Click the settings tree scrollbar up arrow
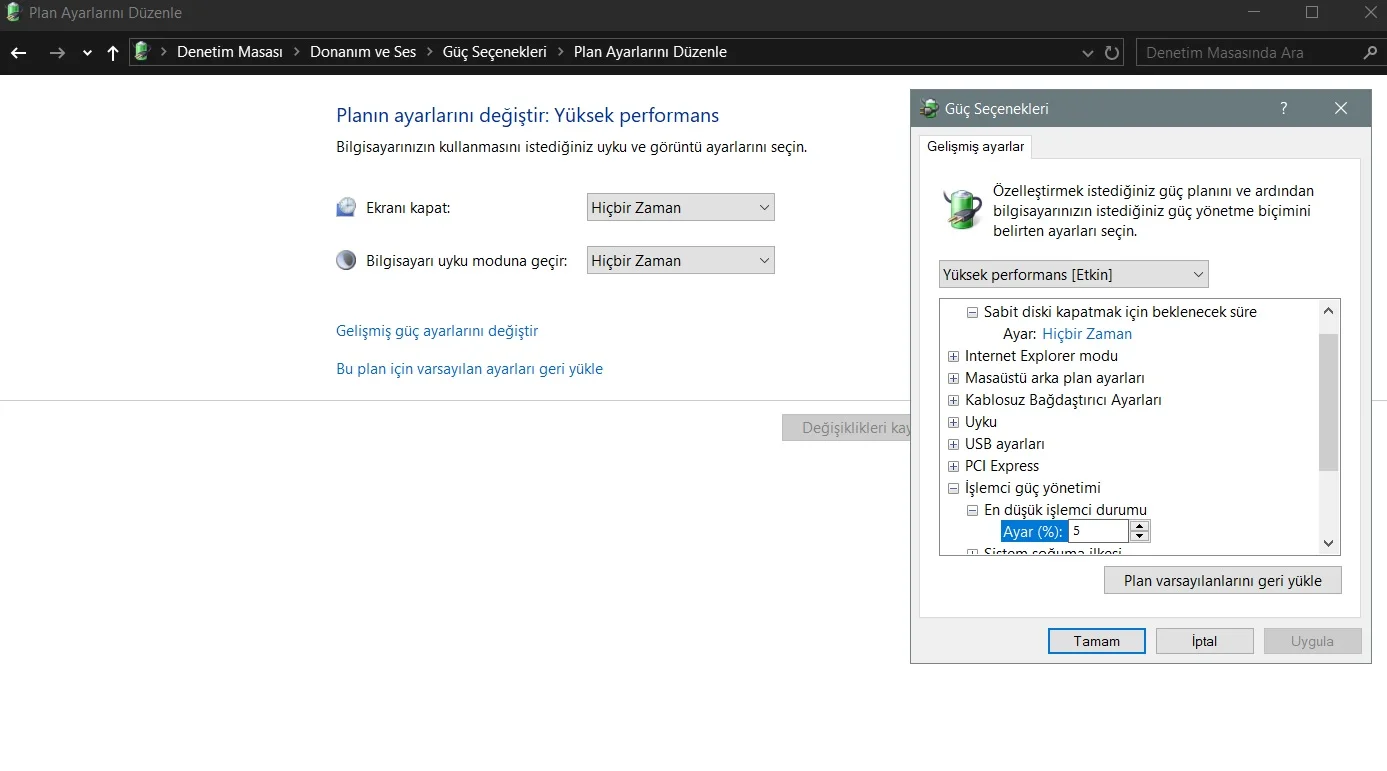Image resolution: width=1387 pixels, height=771 pixels. point(1328,311)
